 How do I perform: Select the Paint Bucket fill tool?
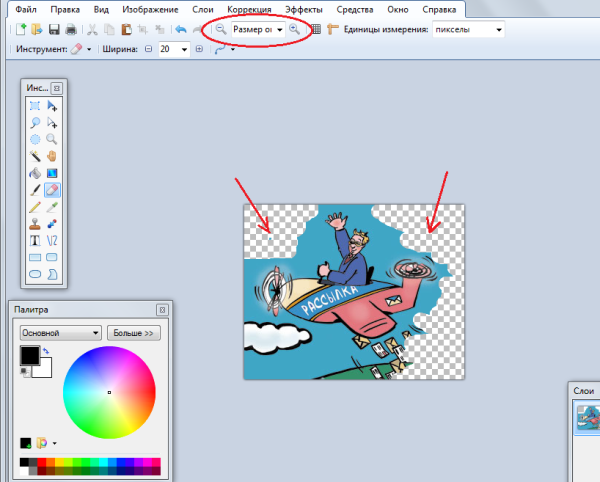coord(35,173)
